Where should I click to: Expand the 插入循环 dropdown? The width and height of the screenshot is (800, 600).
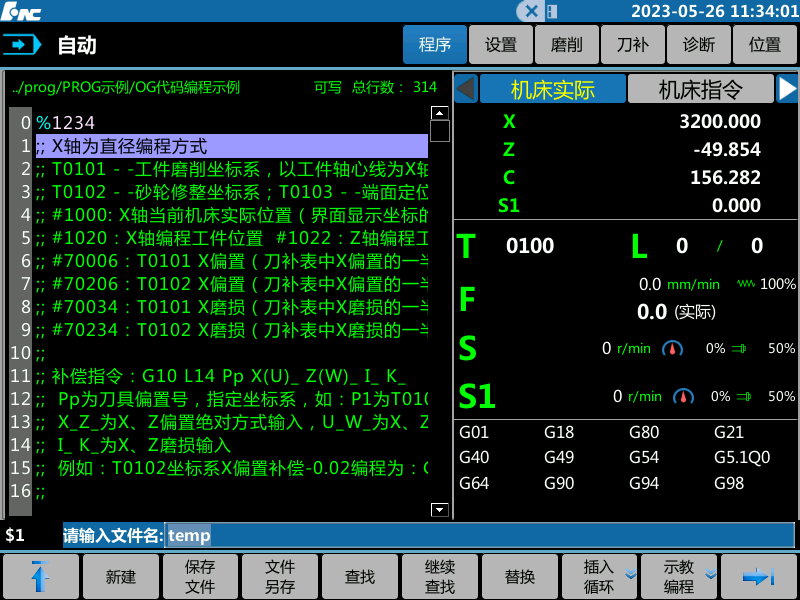coord(630,576)
